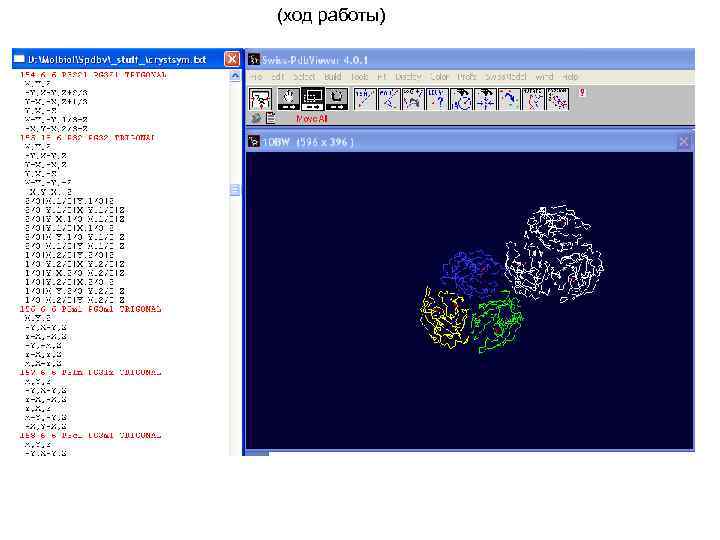Open the Build menu

(x=332, y=77)
